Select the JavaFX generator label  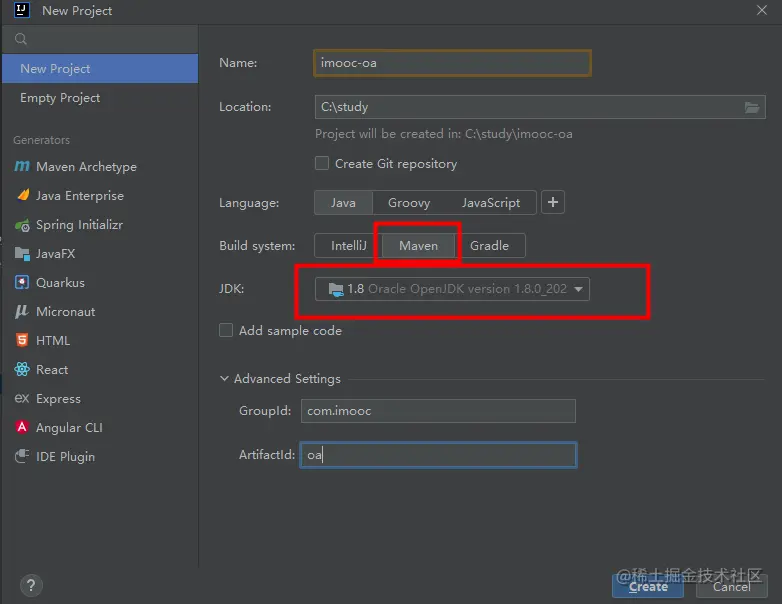click(x=55, y=254)
